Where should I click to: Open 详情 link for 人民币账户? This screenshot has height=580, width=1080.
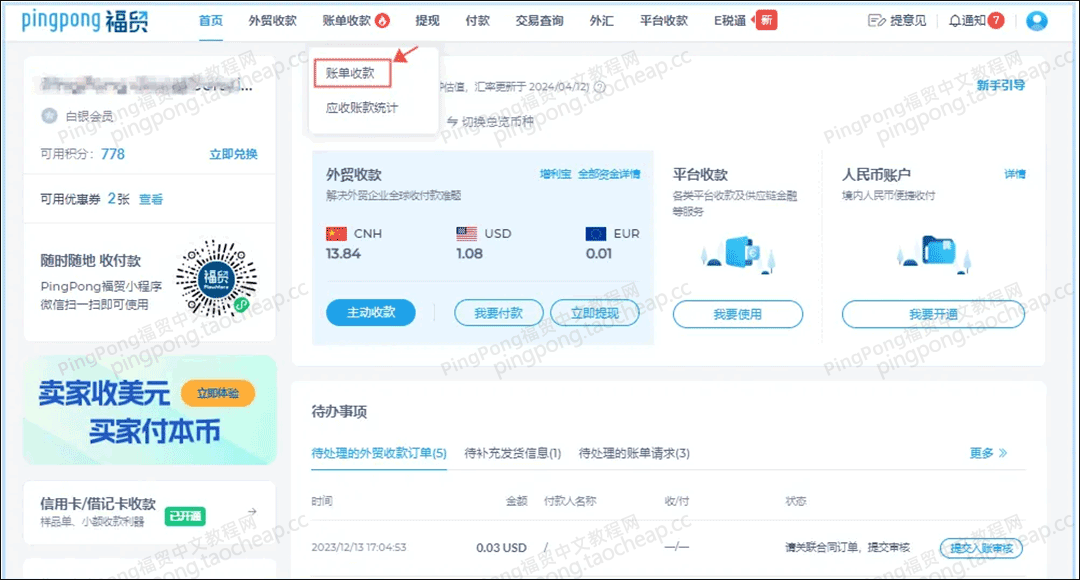(1015, 174)
